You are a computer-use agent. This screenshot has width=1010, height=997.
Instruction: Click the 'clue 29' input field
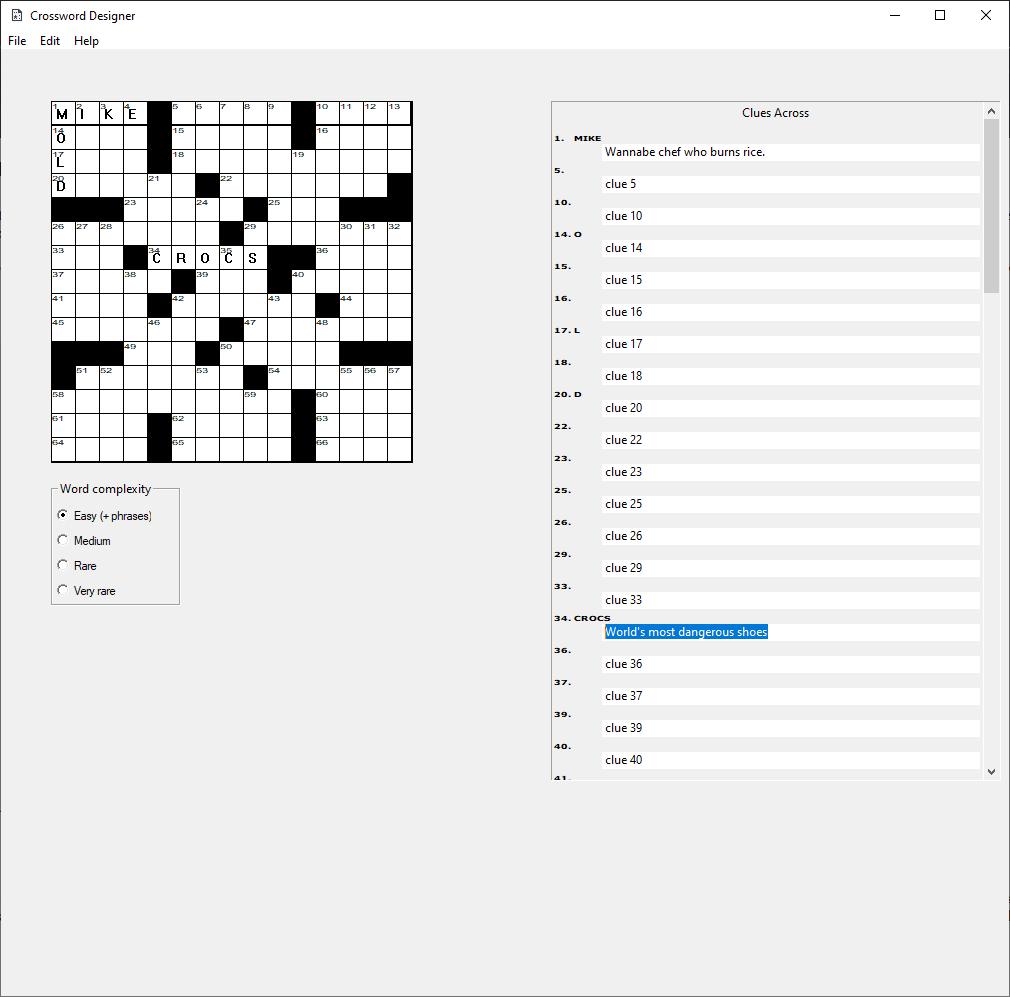[x=791, y=568]
